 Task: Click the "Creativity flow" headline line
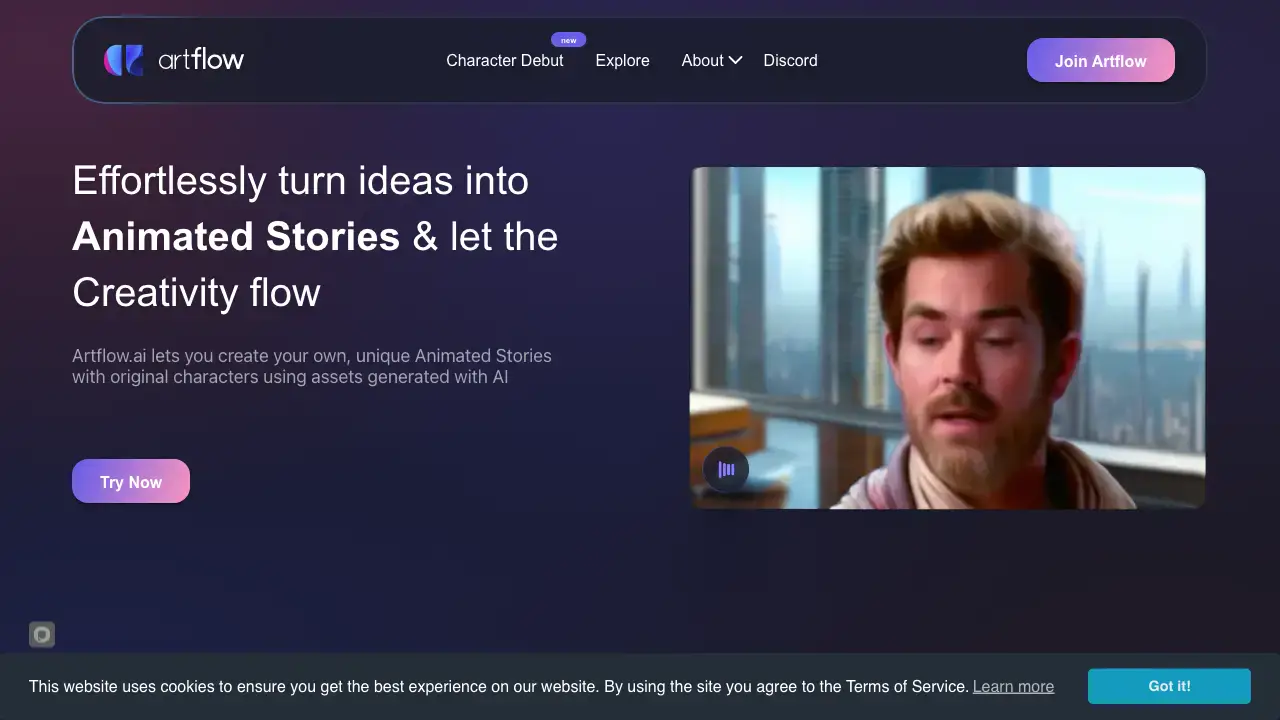pos(196,293)
